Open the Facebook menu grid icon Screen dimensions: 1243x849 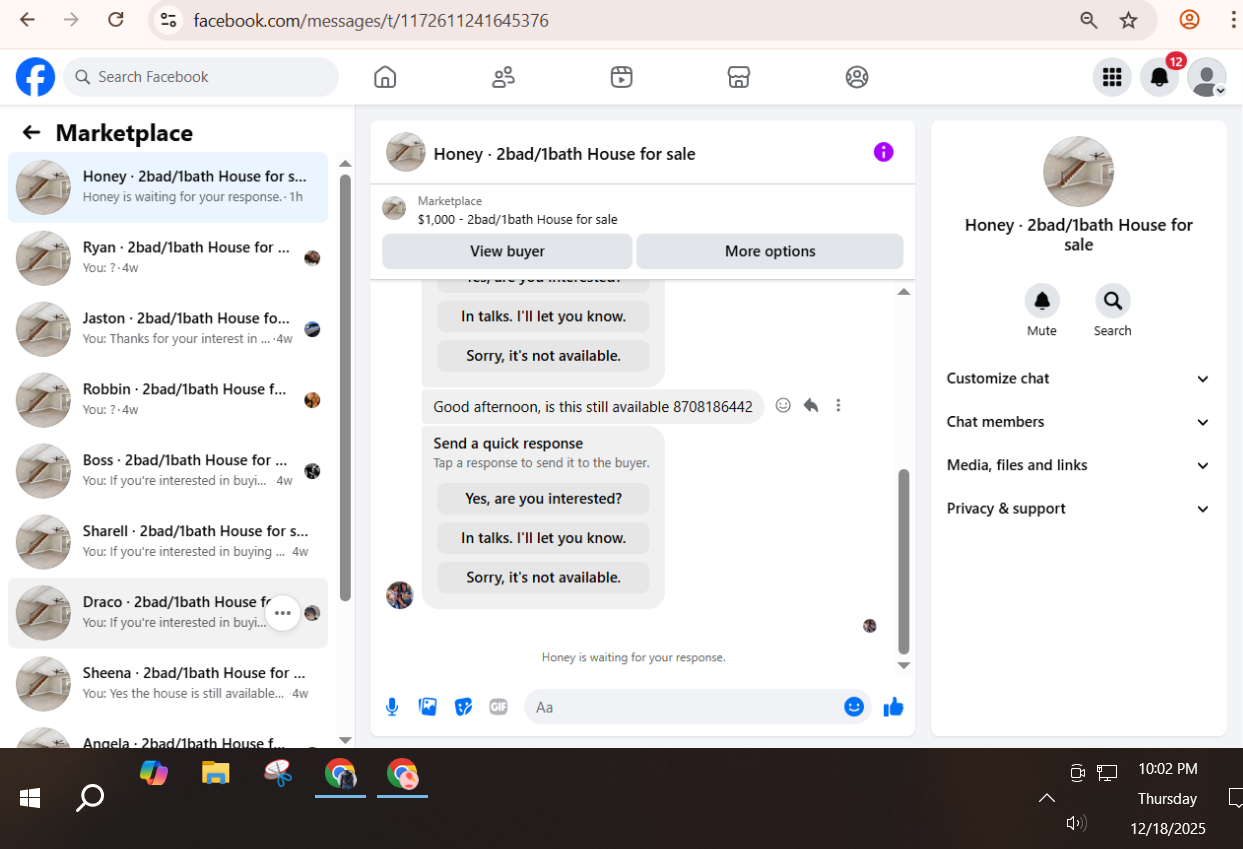1111,77
